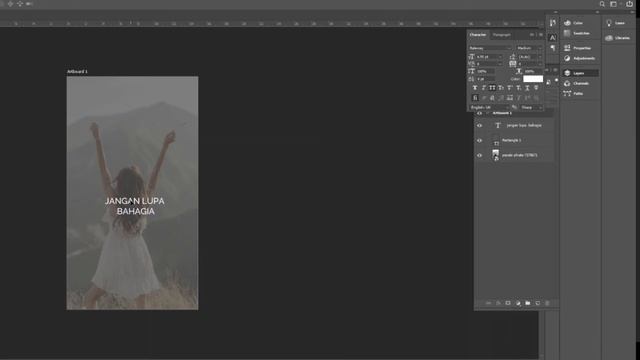Delete layer trash icon

tap(547, 303)
